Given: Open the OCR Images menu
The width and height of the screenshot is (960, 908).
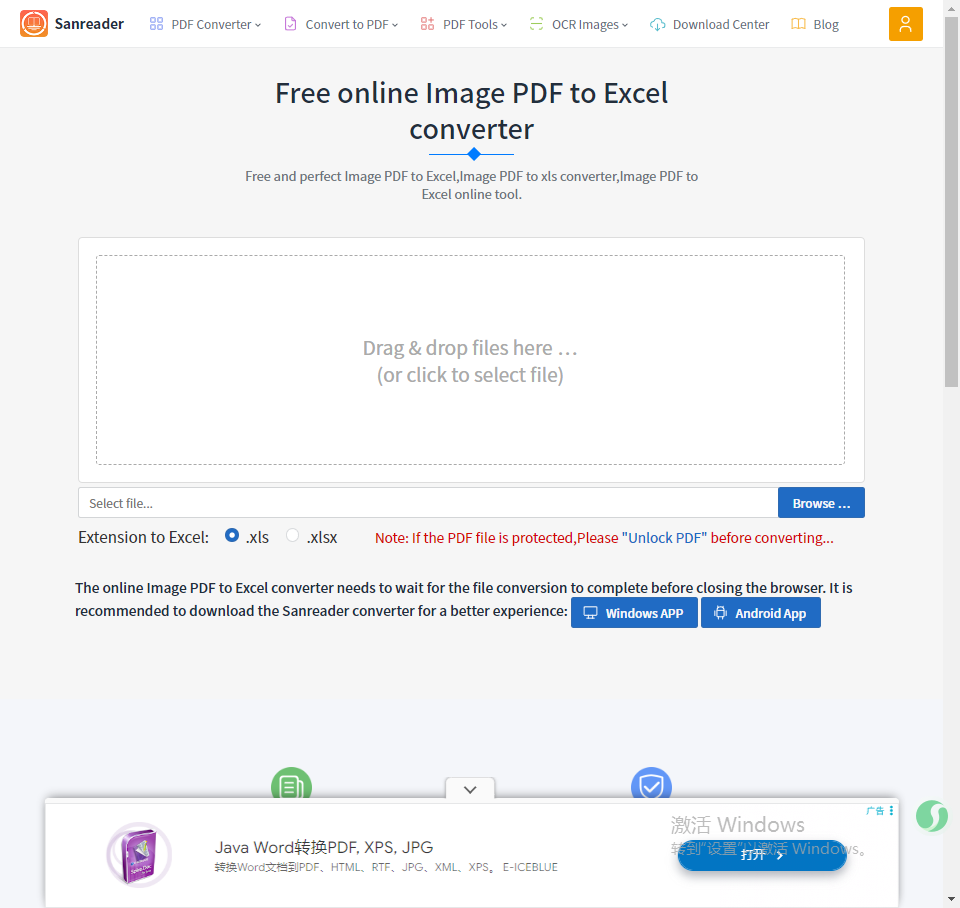Looking at the screenshot, I should pos(579,24).
